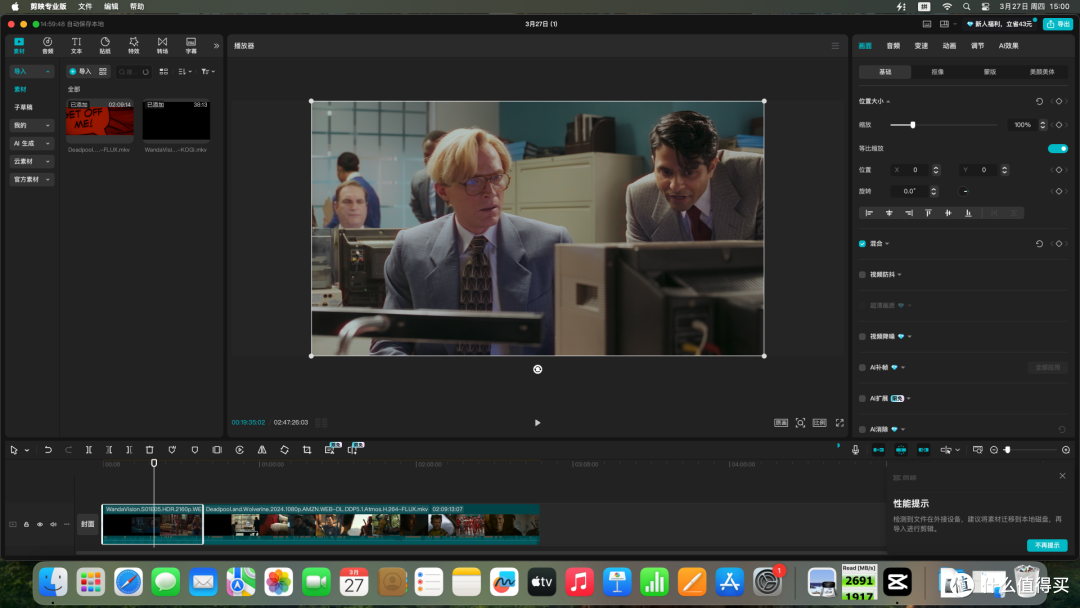Open the 文件 menu in menu bar
Screen dimensions: 1080x608
pos(85,6)
